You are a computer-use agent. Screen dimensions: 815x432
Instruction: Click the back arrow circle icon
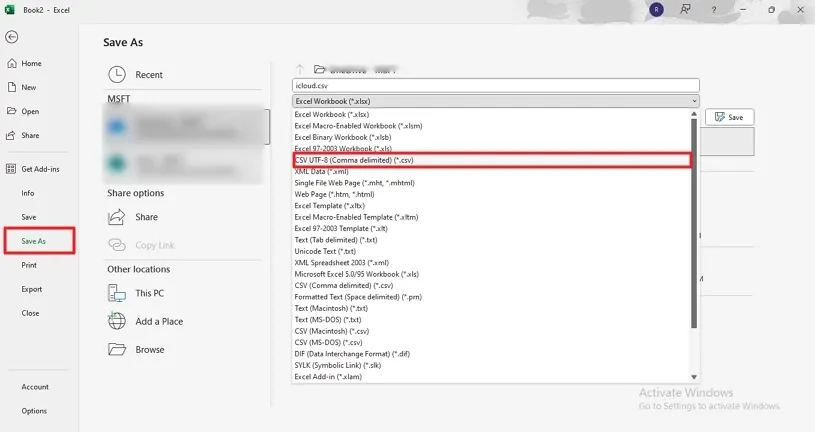pyautogui.click(x=11, y=37)
